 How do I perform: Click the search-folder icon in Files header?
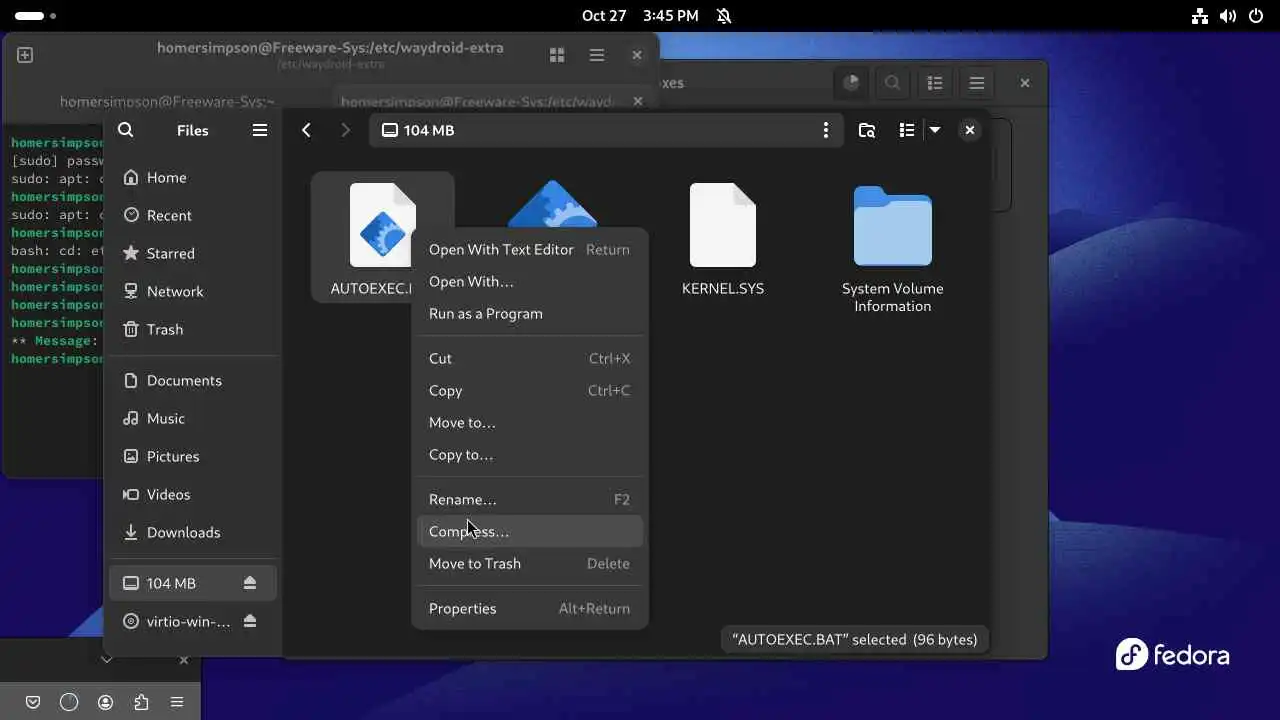[867, 130]
